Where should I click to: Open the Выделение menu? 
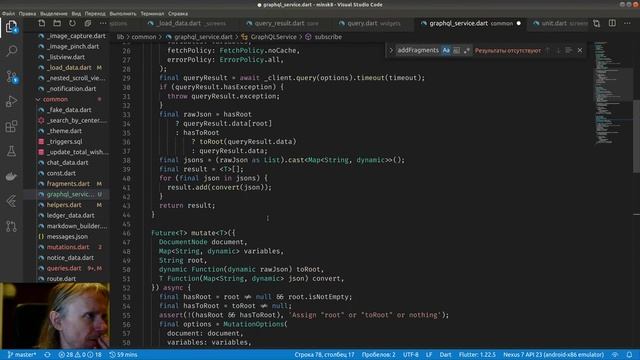pyautogui.click(x=54, y=13)
